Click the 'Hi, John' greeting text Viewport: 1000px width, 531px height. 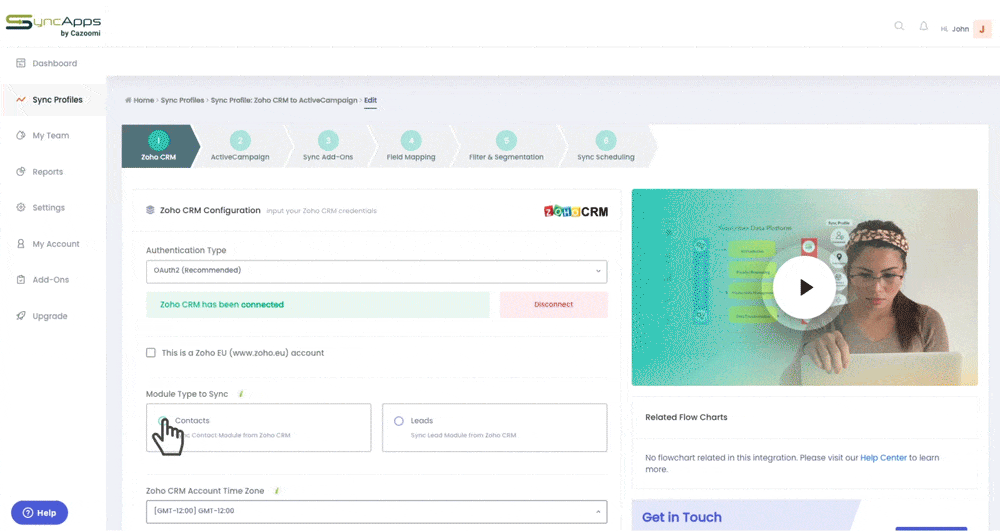point(955,29)
